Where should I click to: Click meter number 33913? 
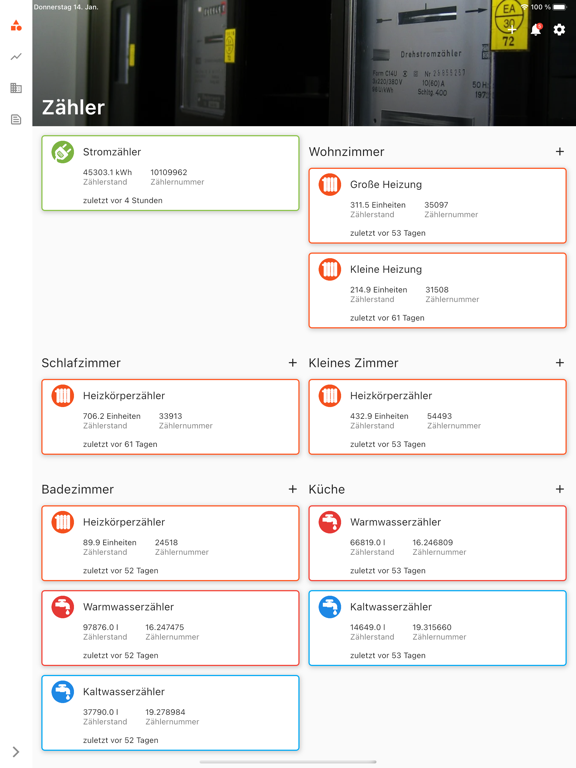(170, 416)
